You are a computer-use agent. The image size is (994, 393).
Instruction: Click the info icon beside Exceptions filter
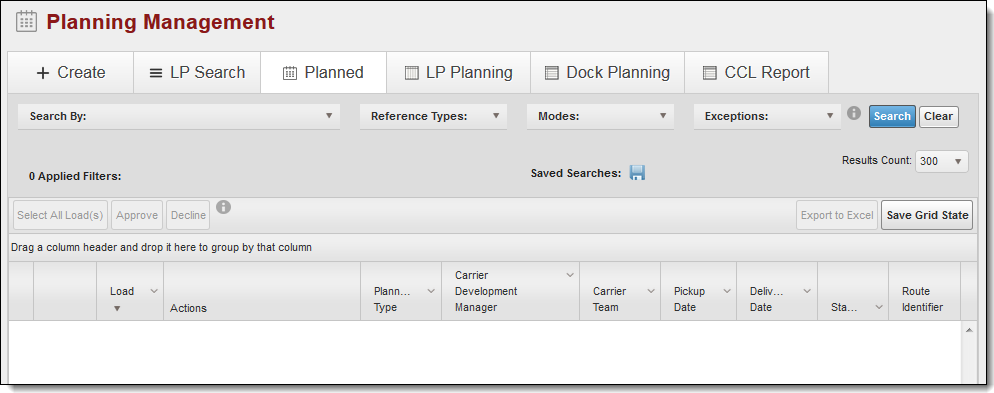point(854,113)
